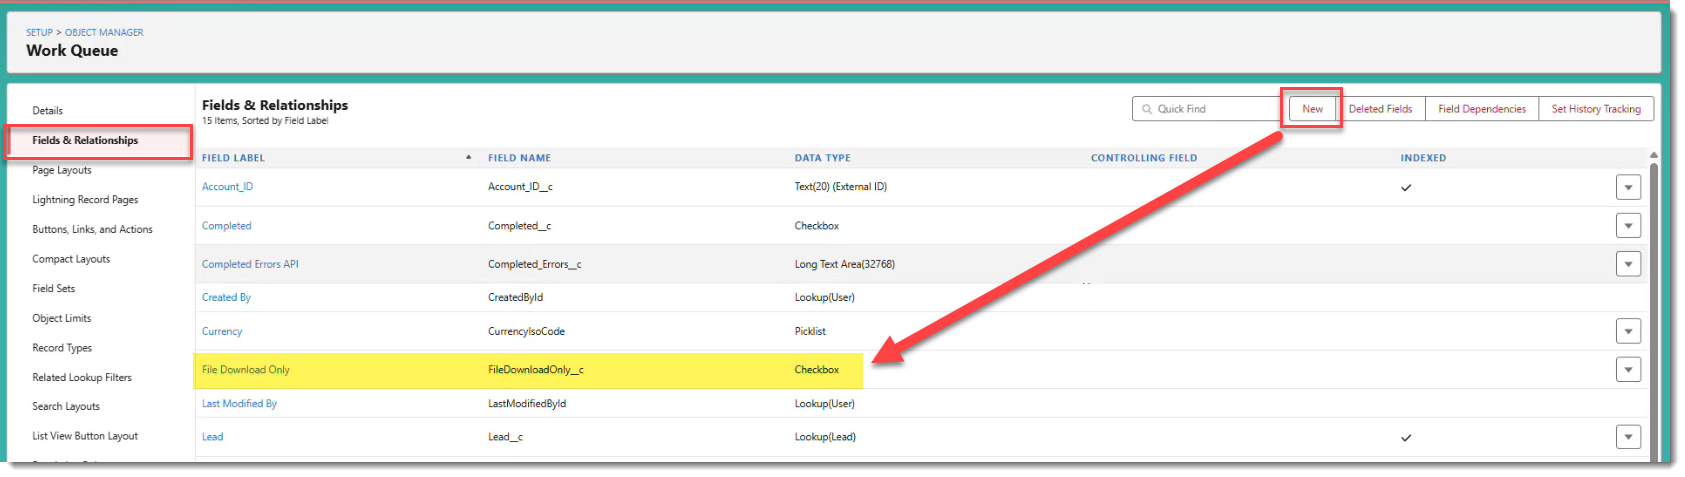Open the Currency row action dropdown
The height and width of the screenshot is (477, 1685).
tap(1627, 331)
